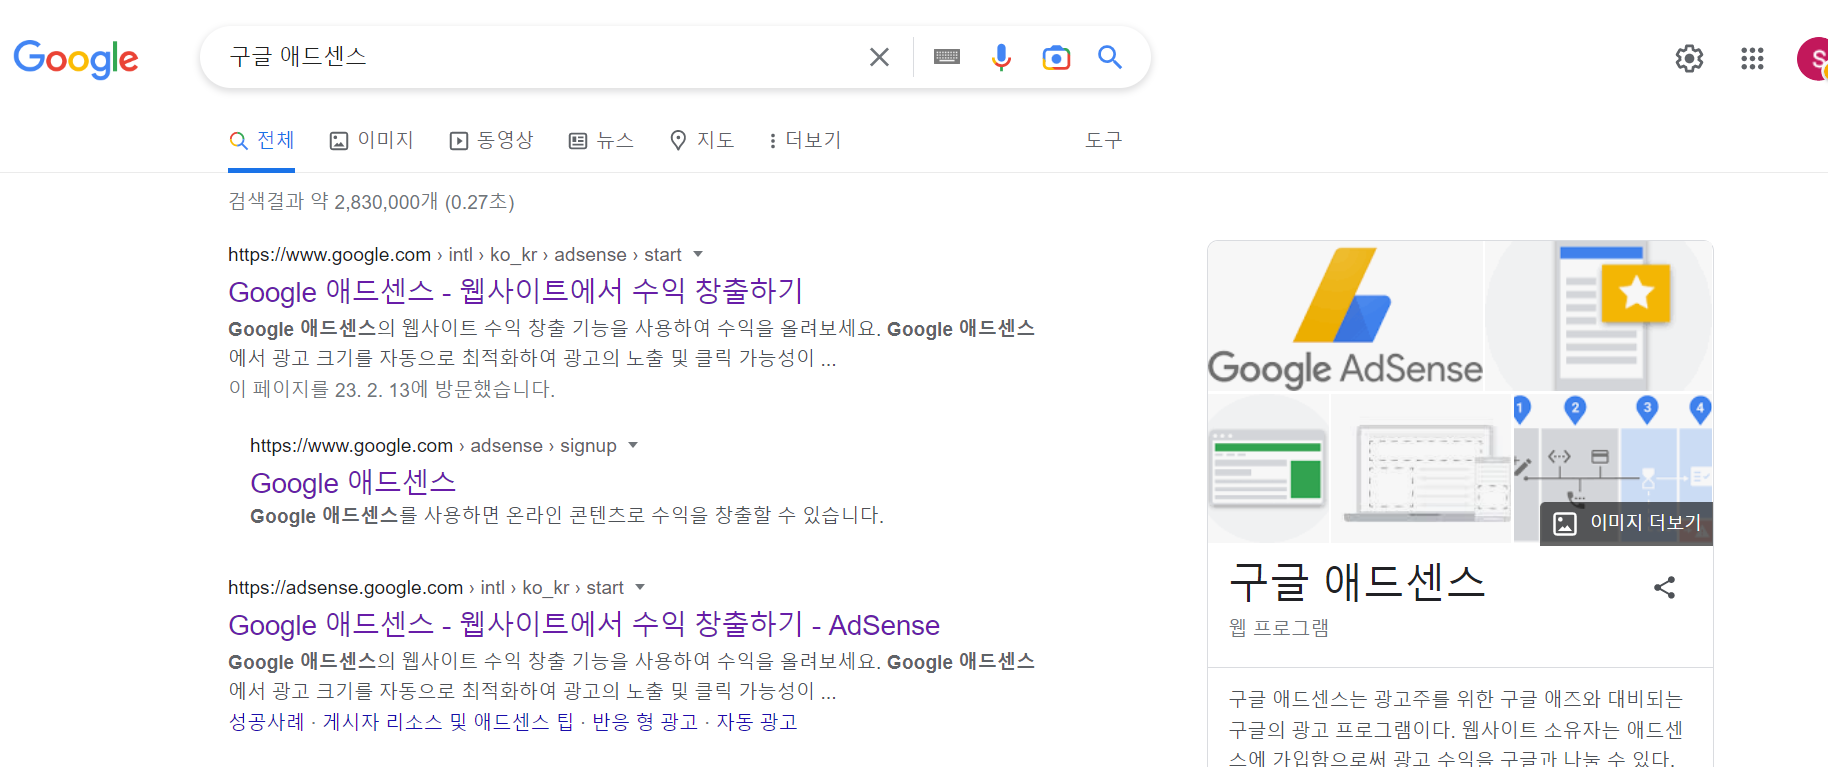
Task: Open the 성공사례 sitelink
Action: click(266, 721)
